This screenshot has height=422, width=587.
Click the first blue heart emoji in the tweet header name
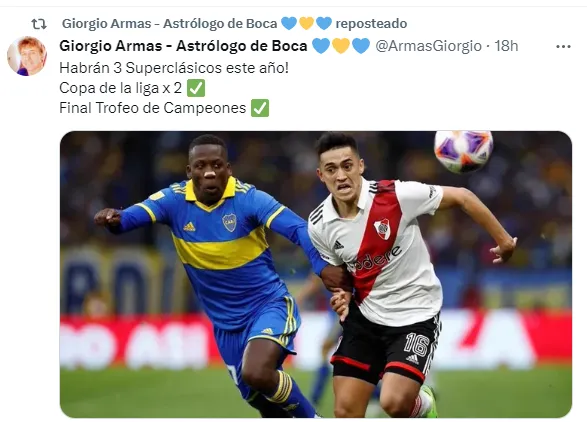(321, 46)
